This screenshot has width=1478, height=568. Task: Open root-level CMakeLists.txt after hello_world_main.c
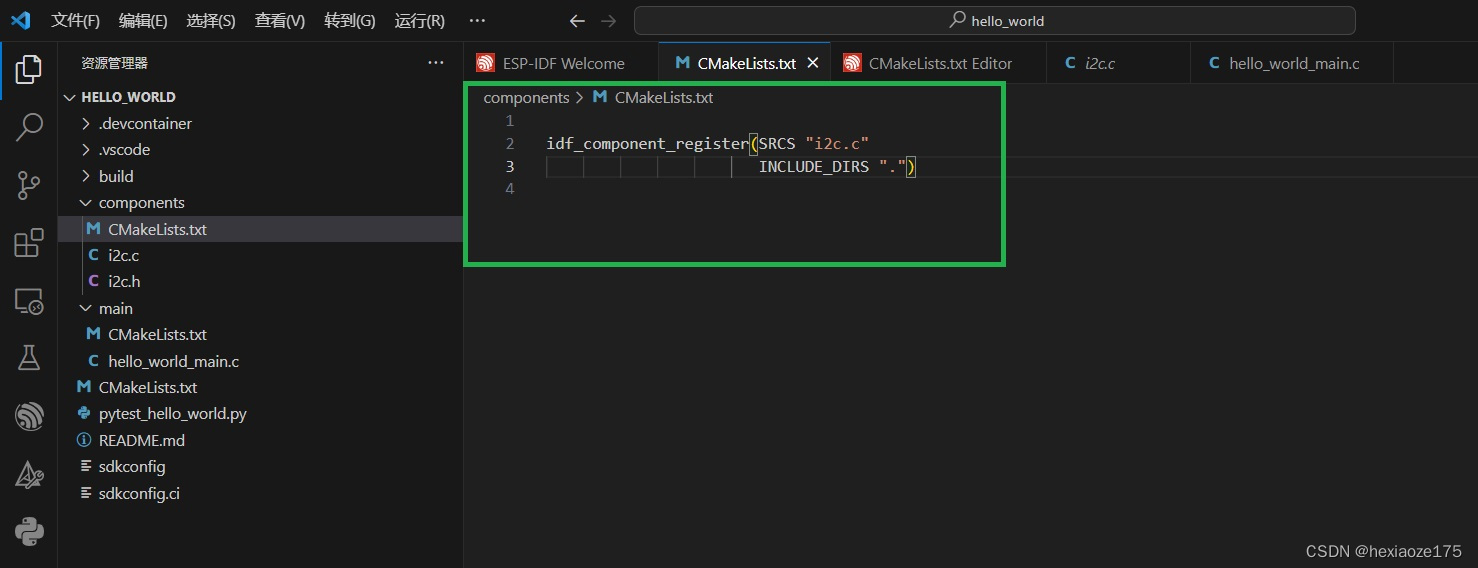click(260, 387)
